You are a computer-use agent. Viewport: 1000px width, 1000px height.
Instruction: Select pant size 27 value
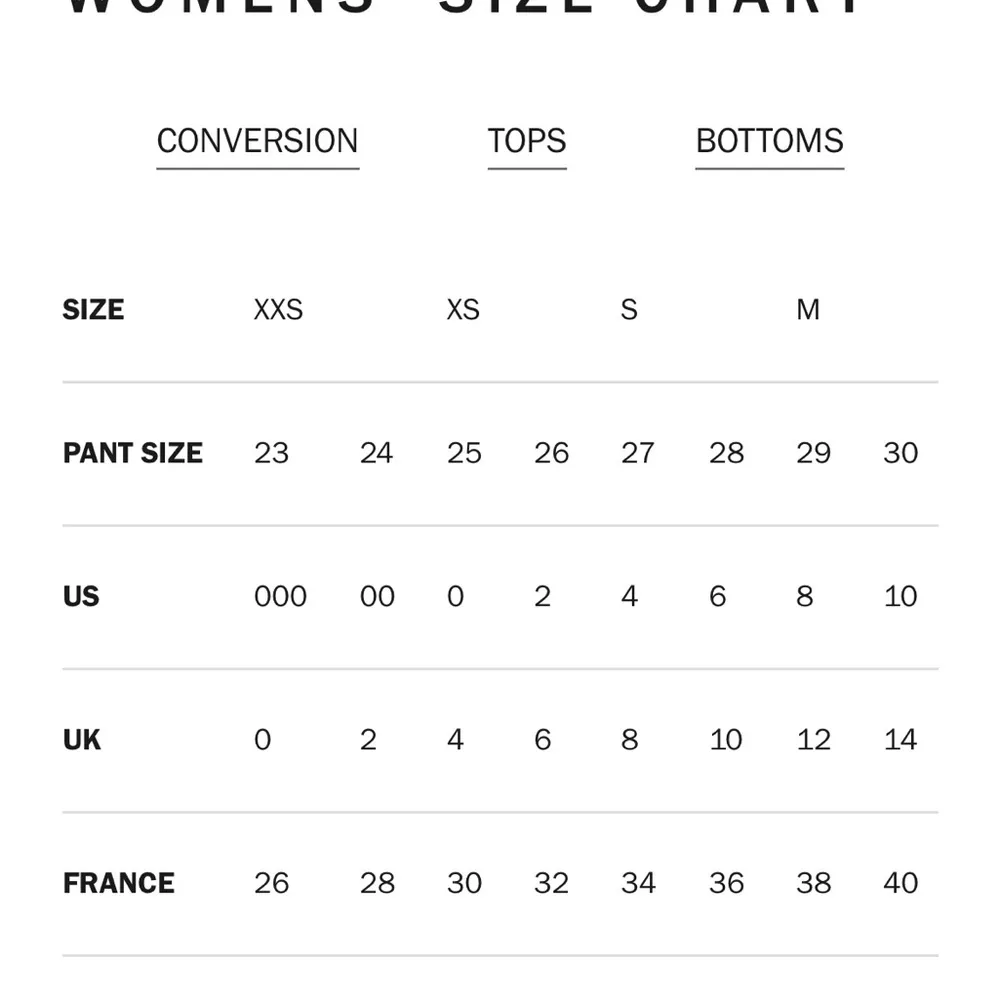point(637,453)
